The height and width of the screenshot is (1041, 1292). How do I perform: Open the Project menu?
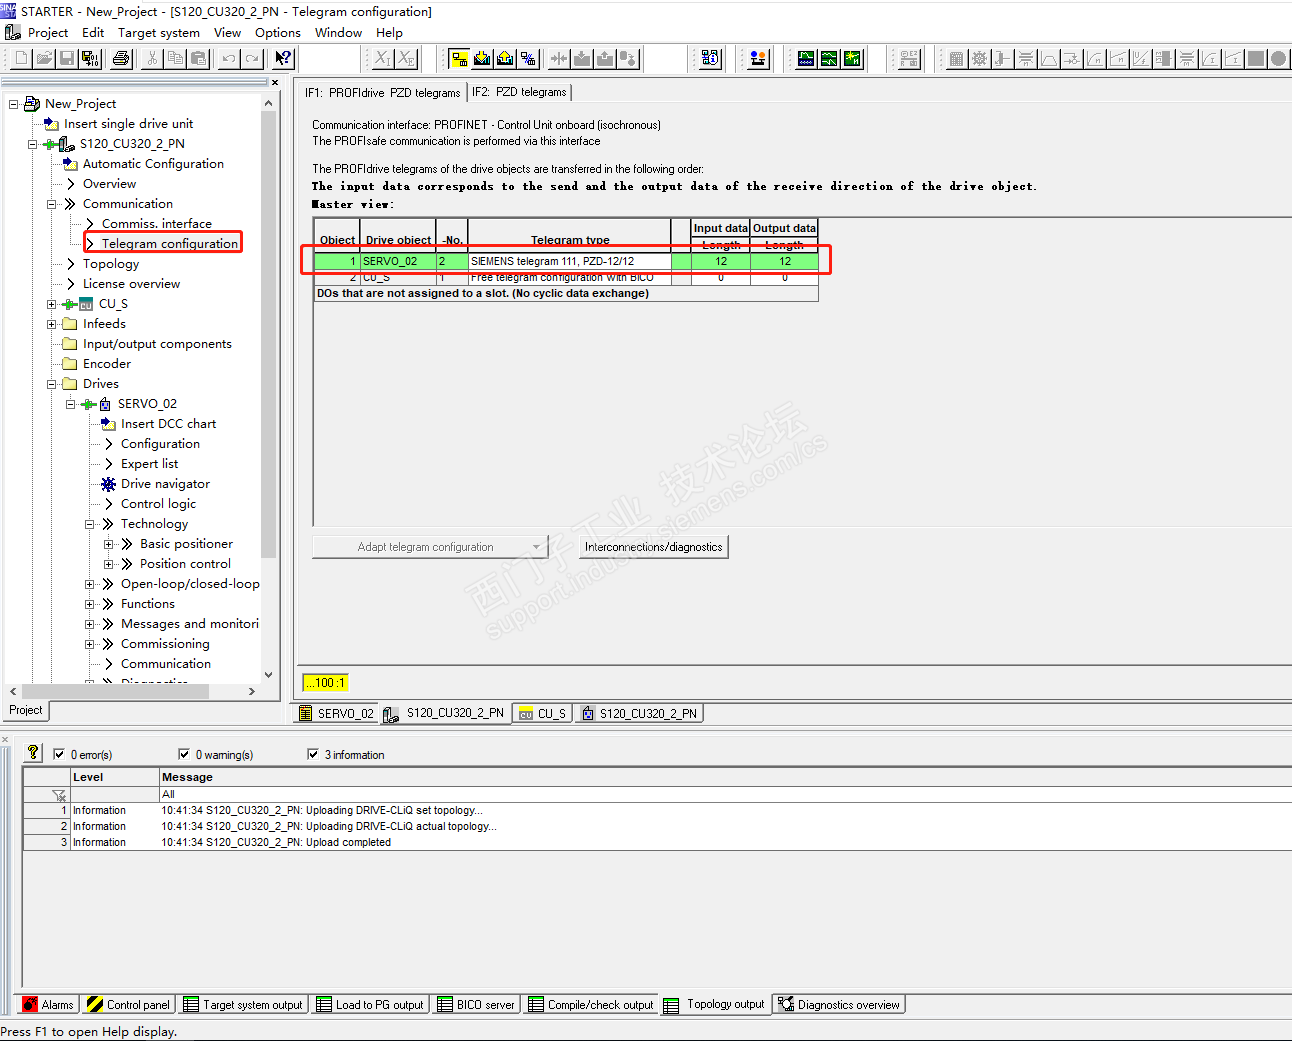[48, 33]
